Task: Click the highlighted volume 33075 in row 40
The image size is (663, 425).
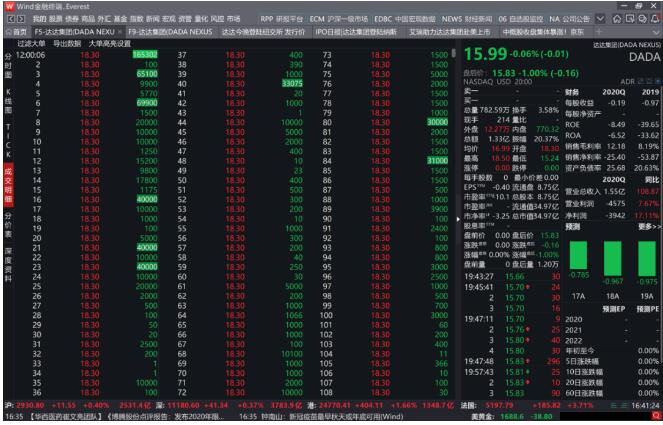Action: pos(292,84)
